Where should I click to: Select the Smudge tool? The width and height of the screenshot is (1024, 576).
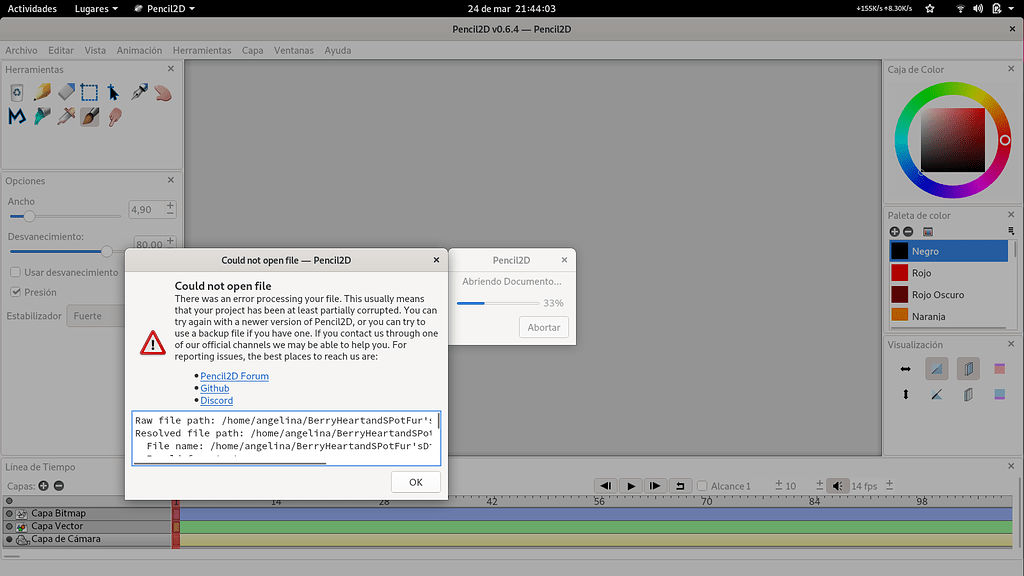tap(115, 116)
